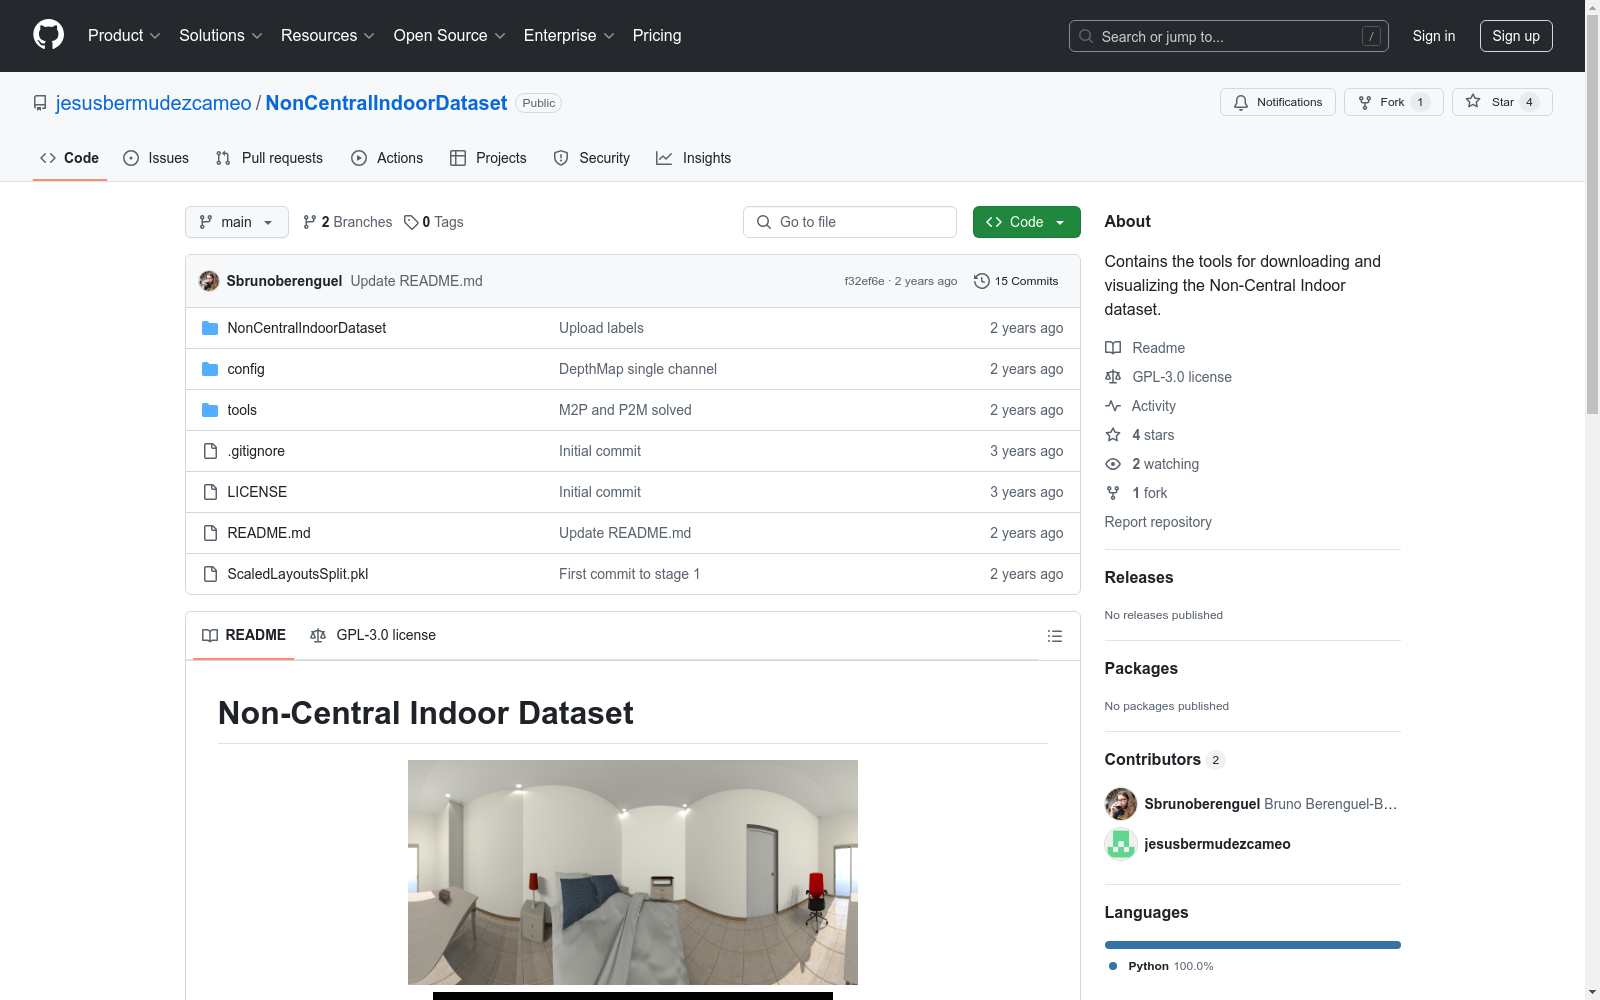
Task: Expand the main branch selector
Action: click(236, 222)
